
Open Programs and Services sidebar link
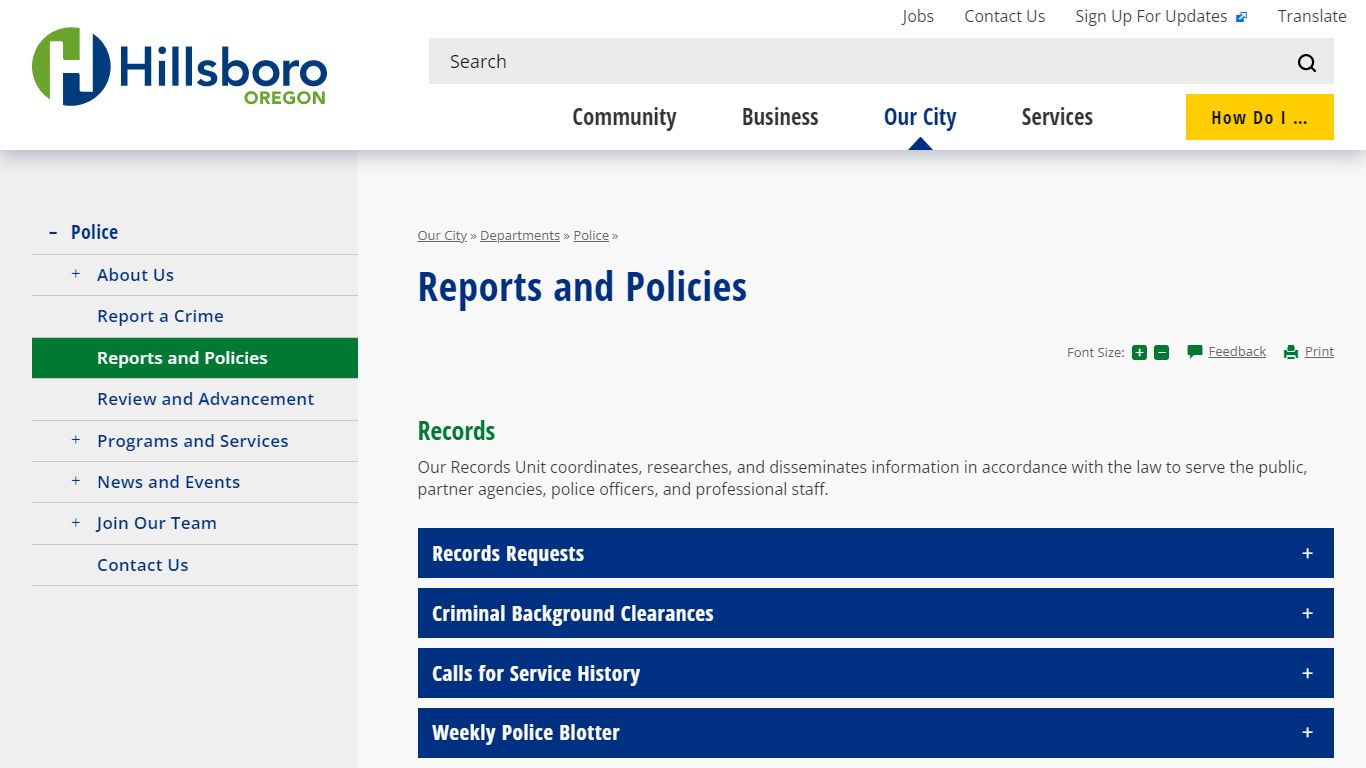(x=192, y=441)
